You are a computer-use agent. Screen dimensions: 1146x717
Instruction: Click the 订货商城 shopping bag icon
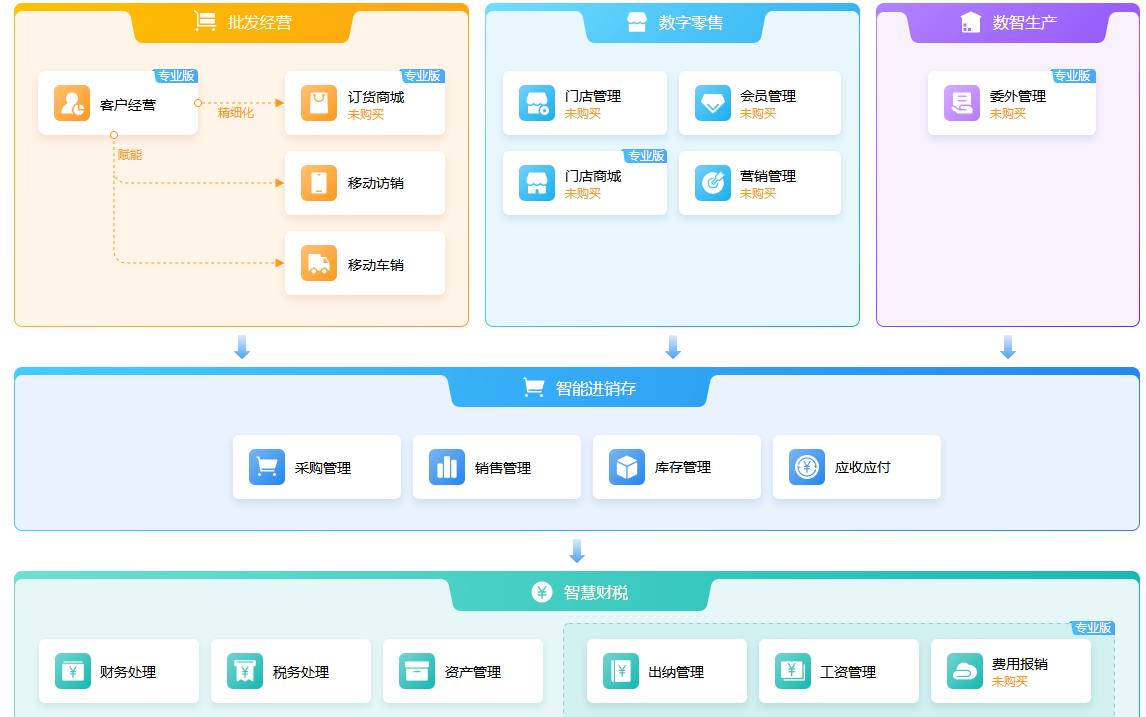[319, 103]
